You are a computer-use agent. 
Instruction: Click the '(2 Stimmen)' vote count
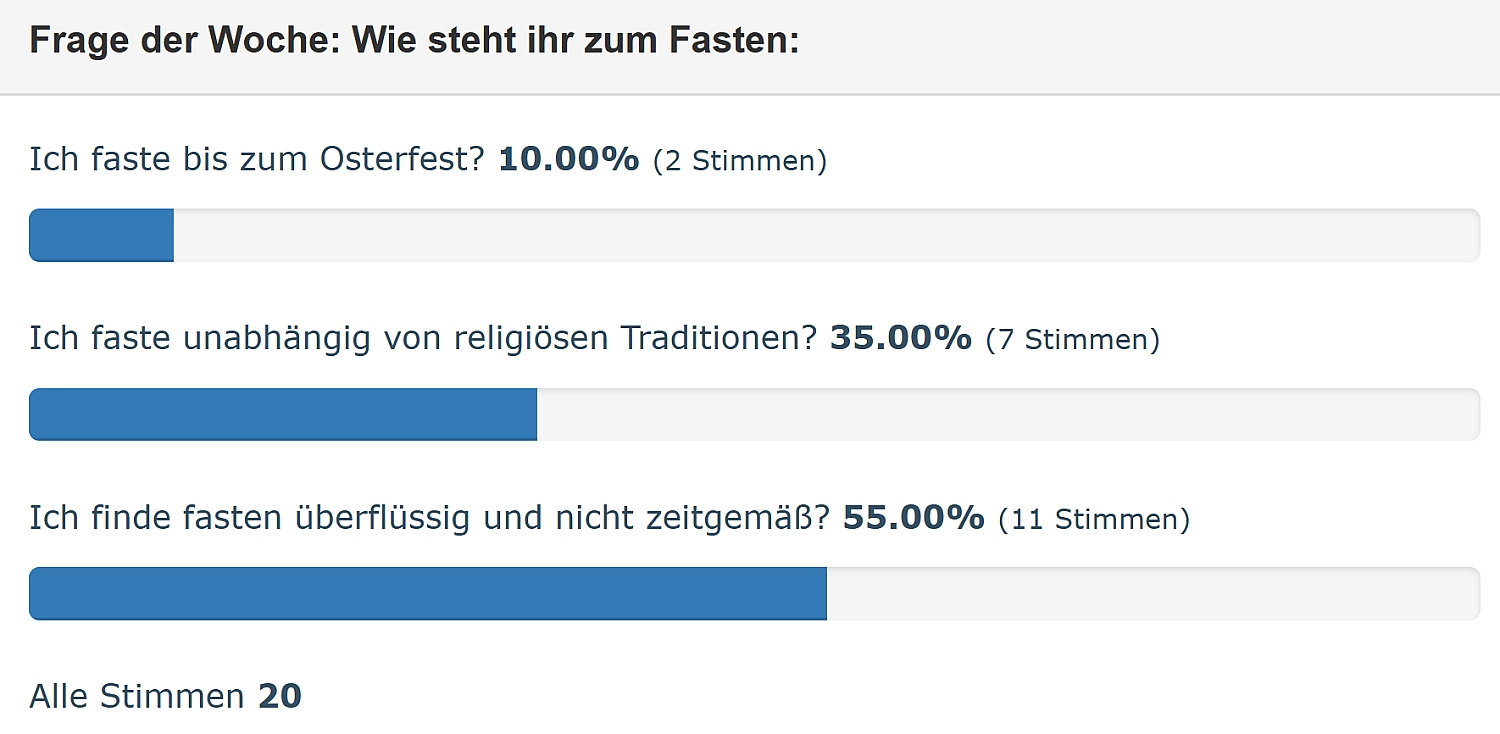pos(740,161)
